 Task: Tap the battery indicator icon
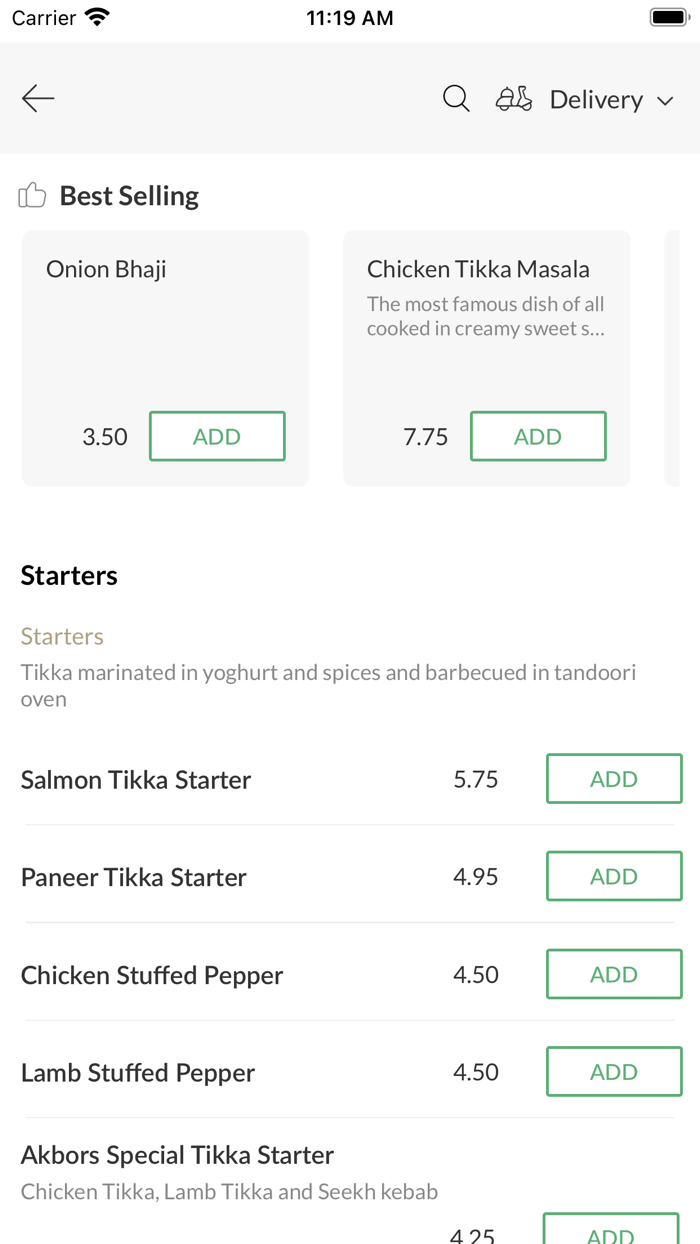(668, 17)
